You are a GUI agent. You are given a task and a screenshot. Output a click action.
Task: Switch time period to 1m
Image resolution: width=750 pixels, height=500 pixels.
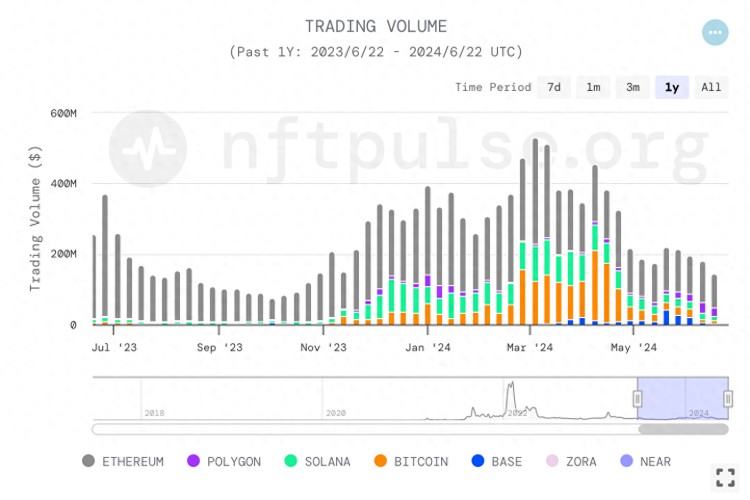(593, 87)
